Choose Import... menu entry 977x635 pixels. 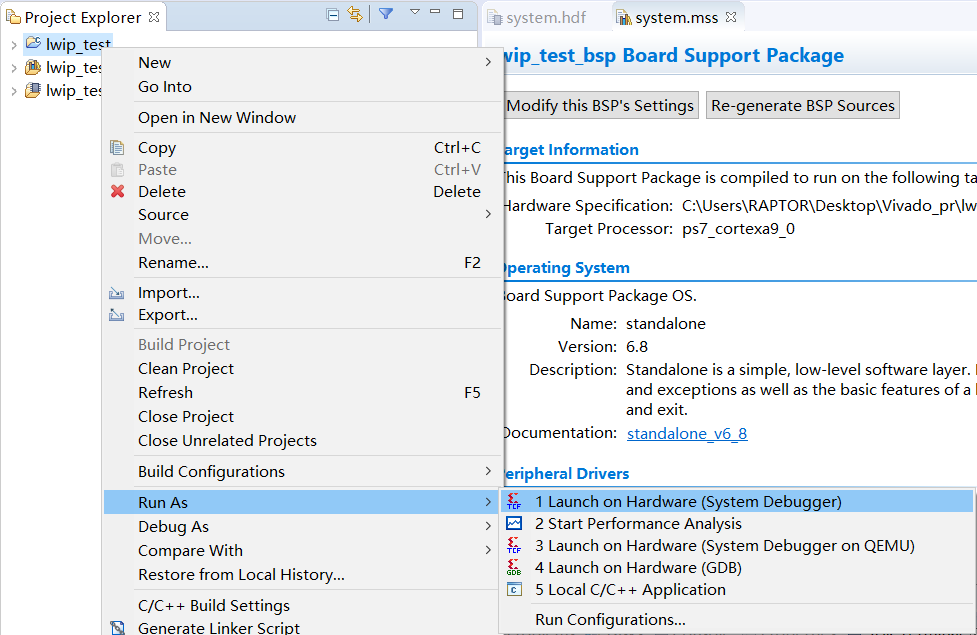tap(303, 293)
